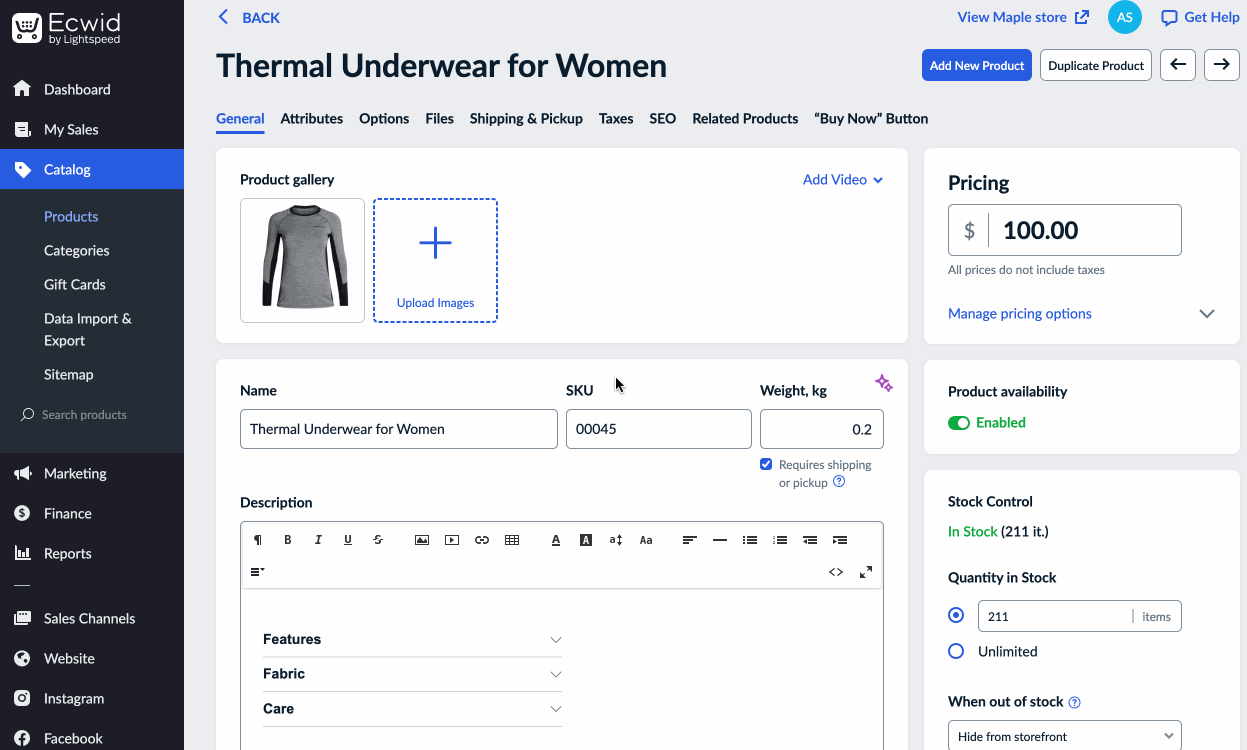Expand Manage pricing options

[x=1081, y=314]
